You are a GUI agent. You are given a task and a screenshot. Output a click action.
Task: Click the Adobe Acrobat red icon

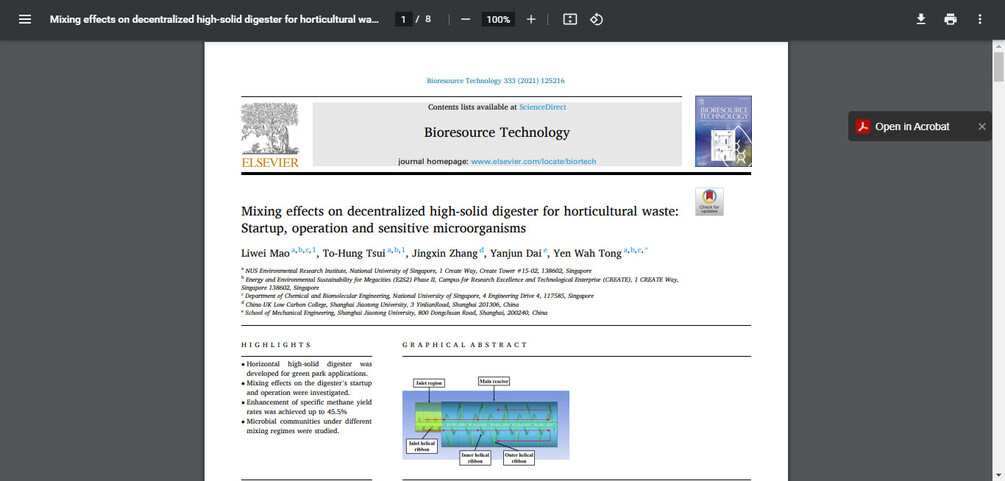pos(863,126)
